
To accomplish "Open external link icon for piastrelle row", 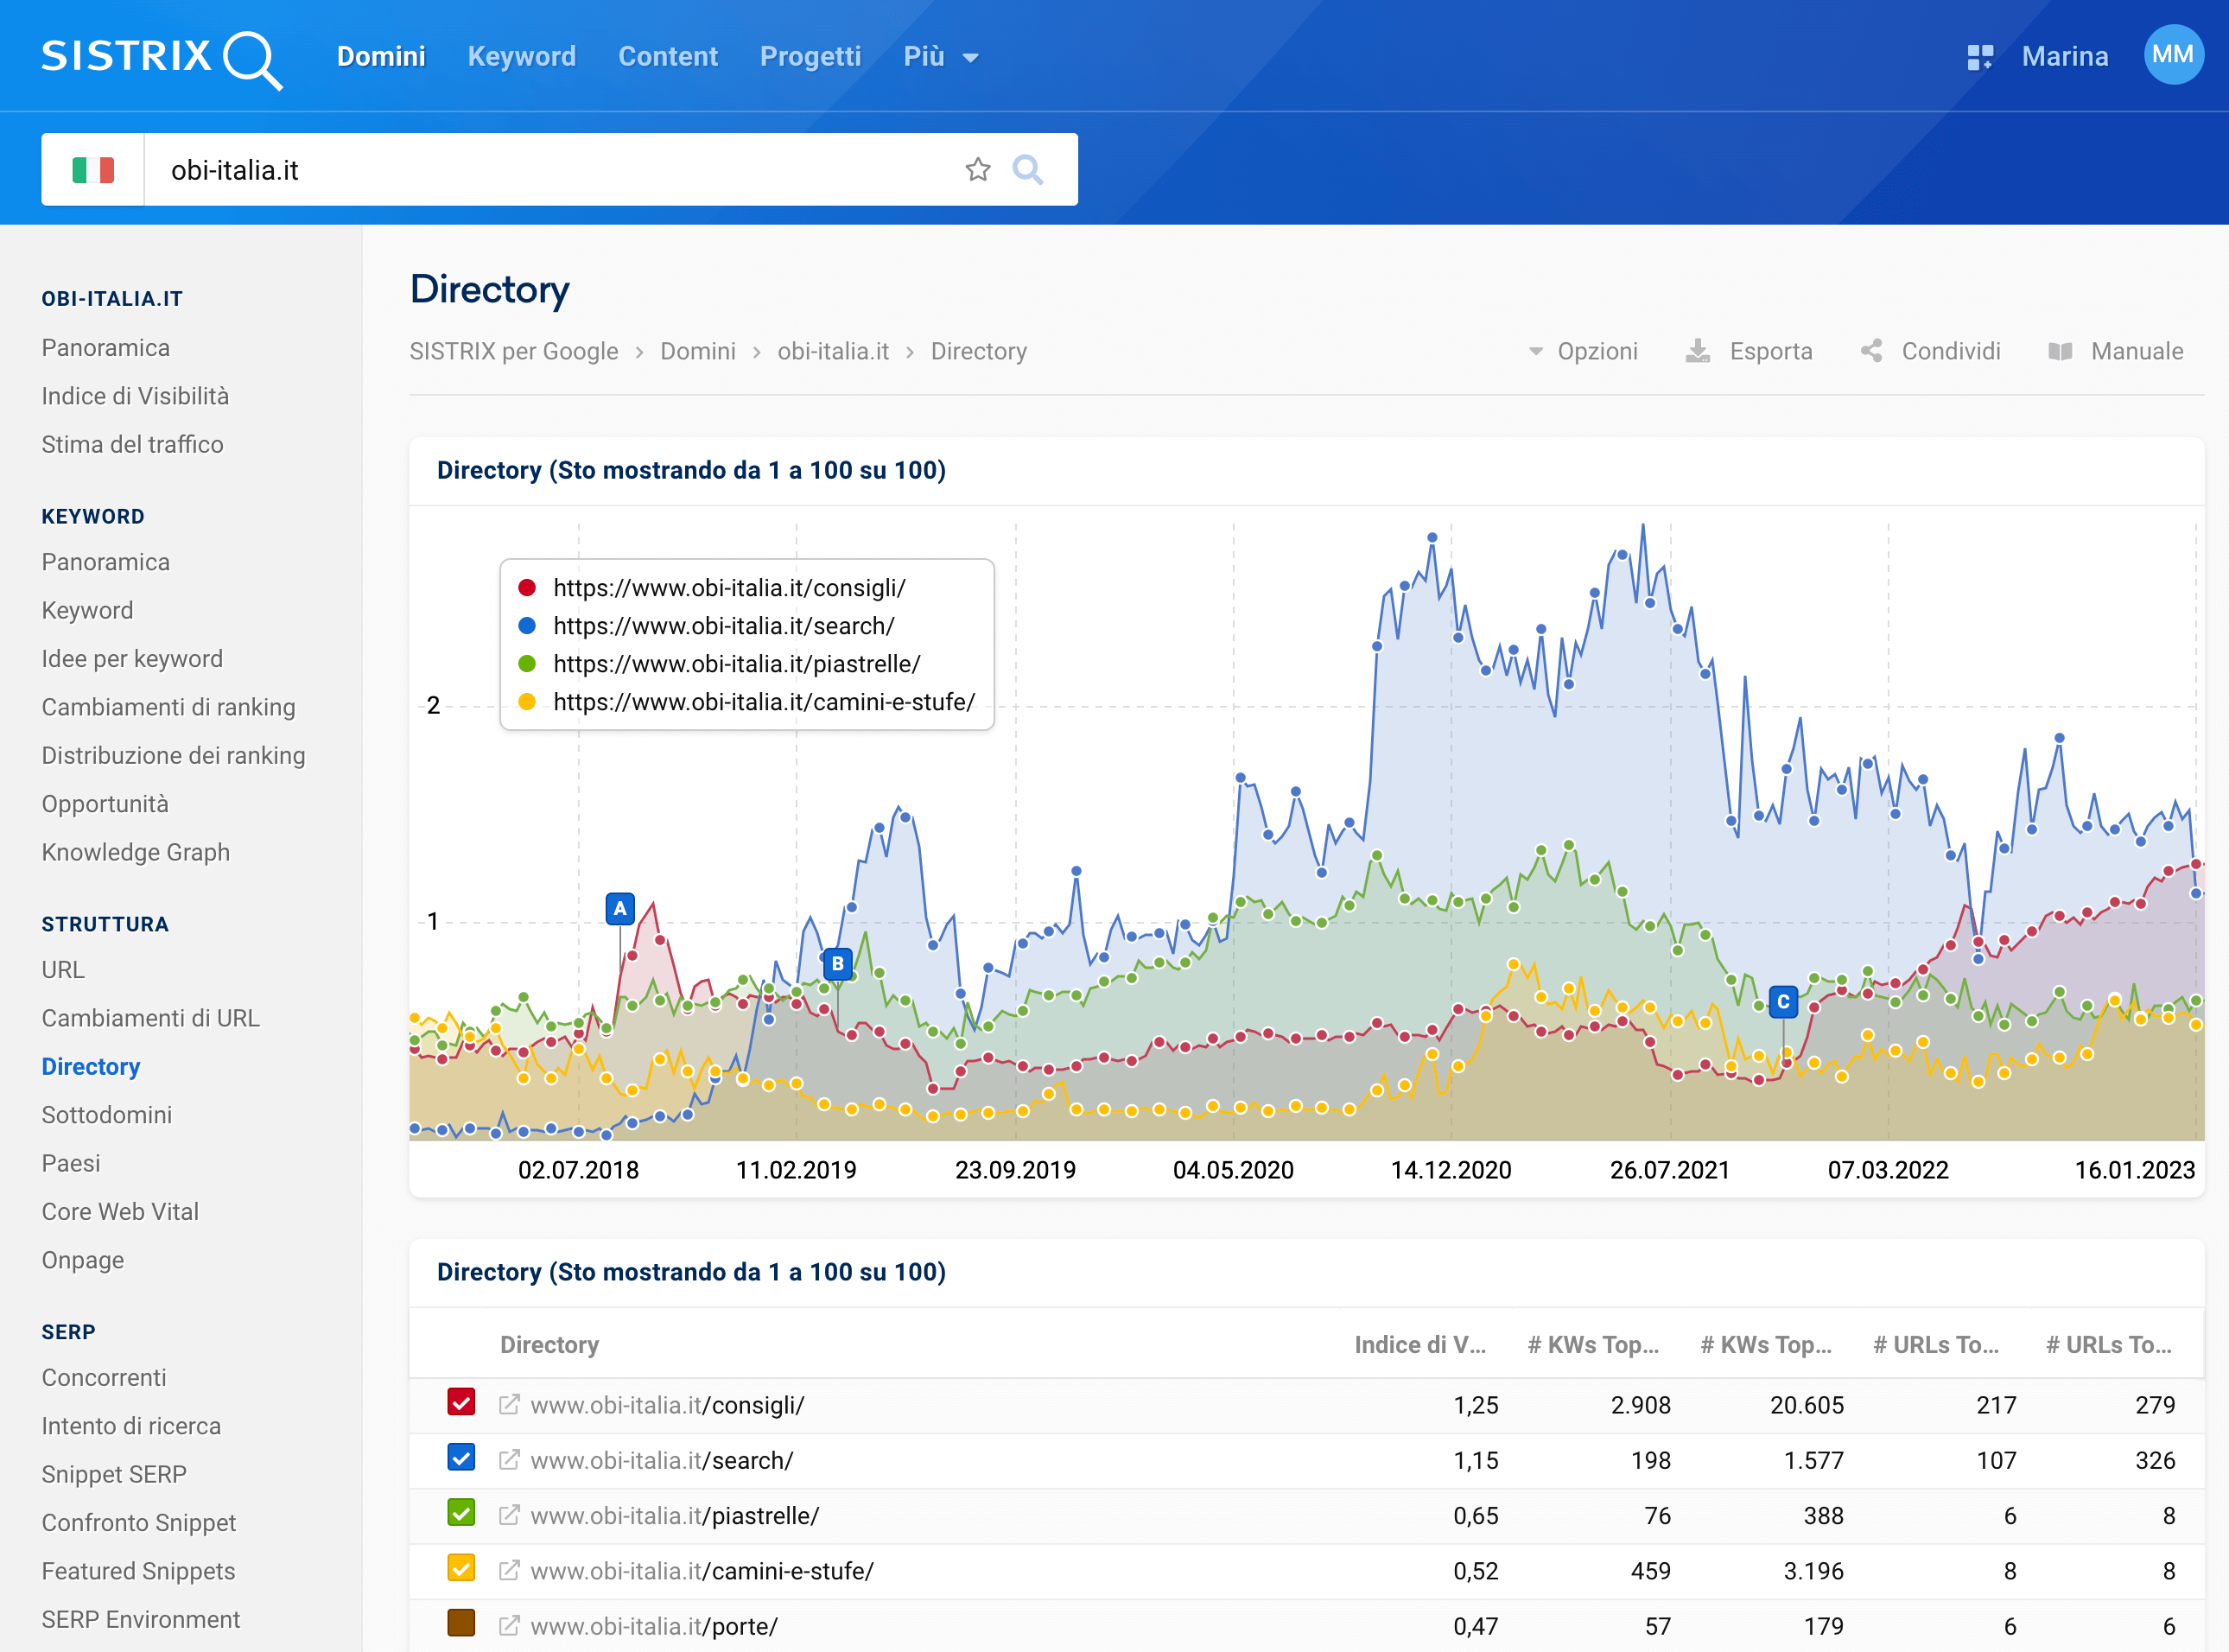I will [509, 1515].
